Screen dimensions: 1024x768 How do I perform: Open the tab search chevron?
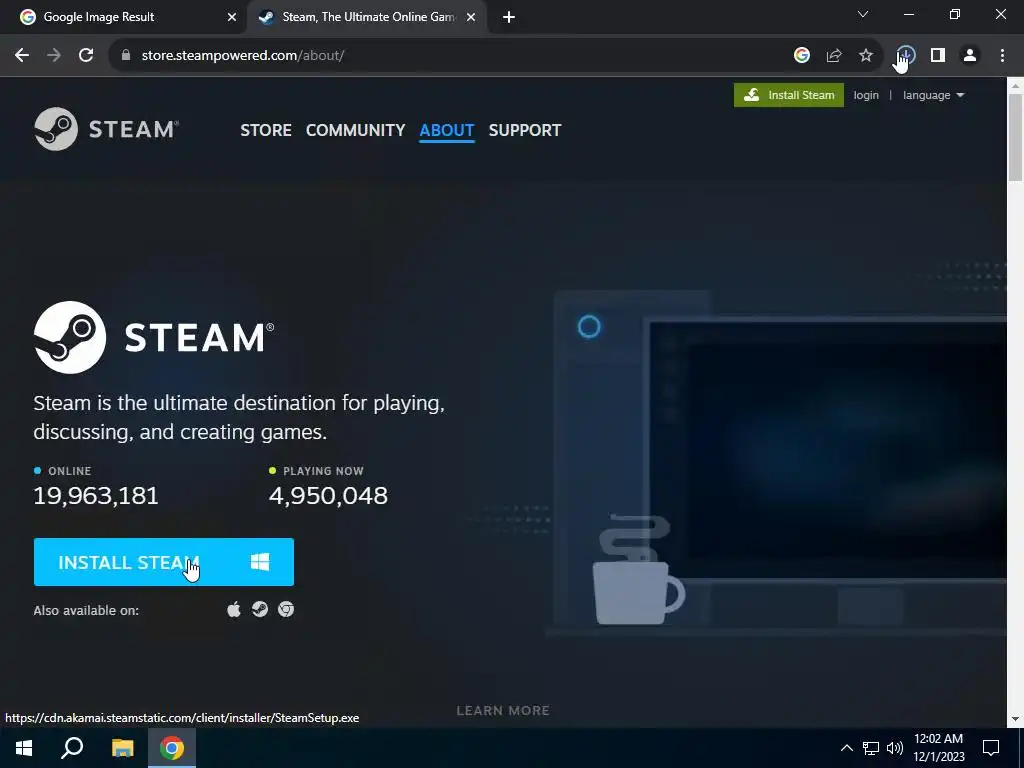(863, 14)
